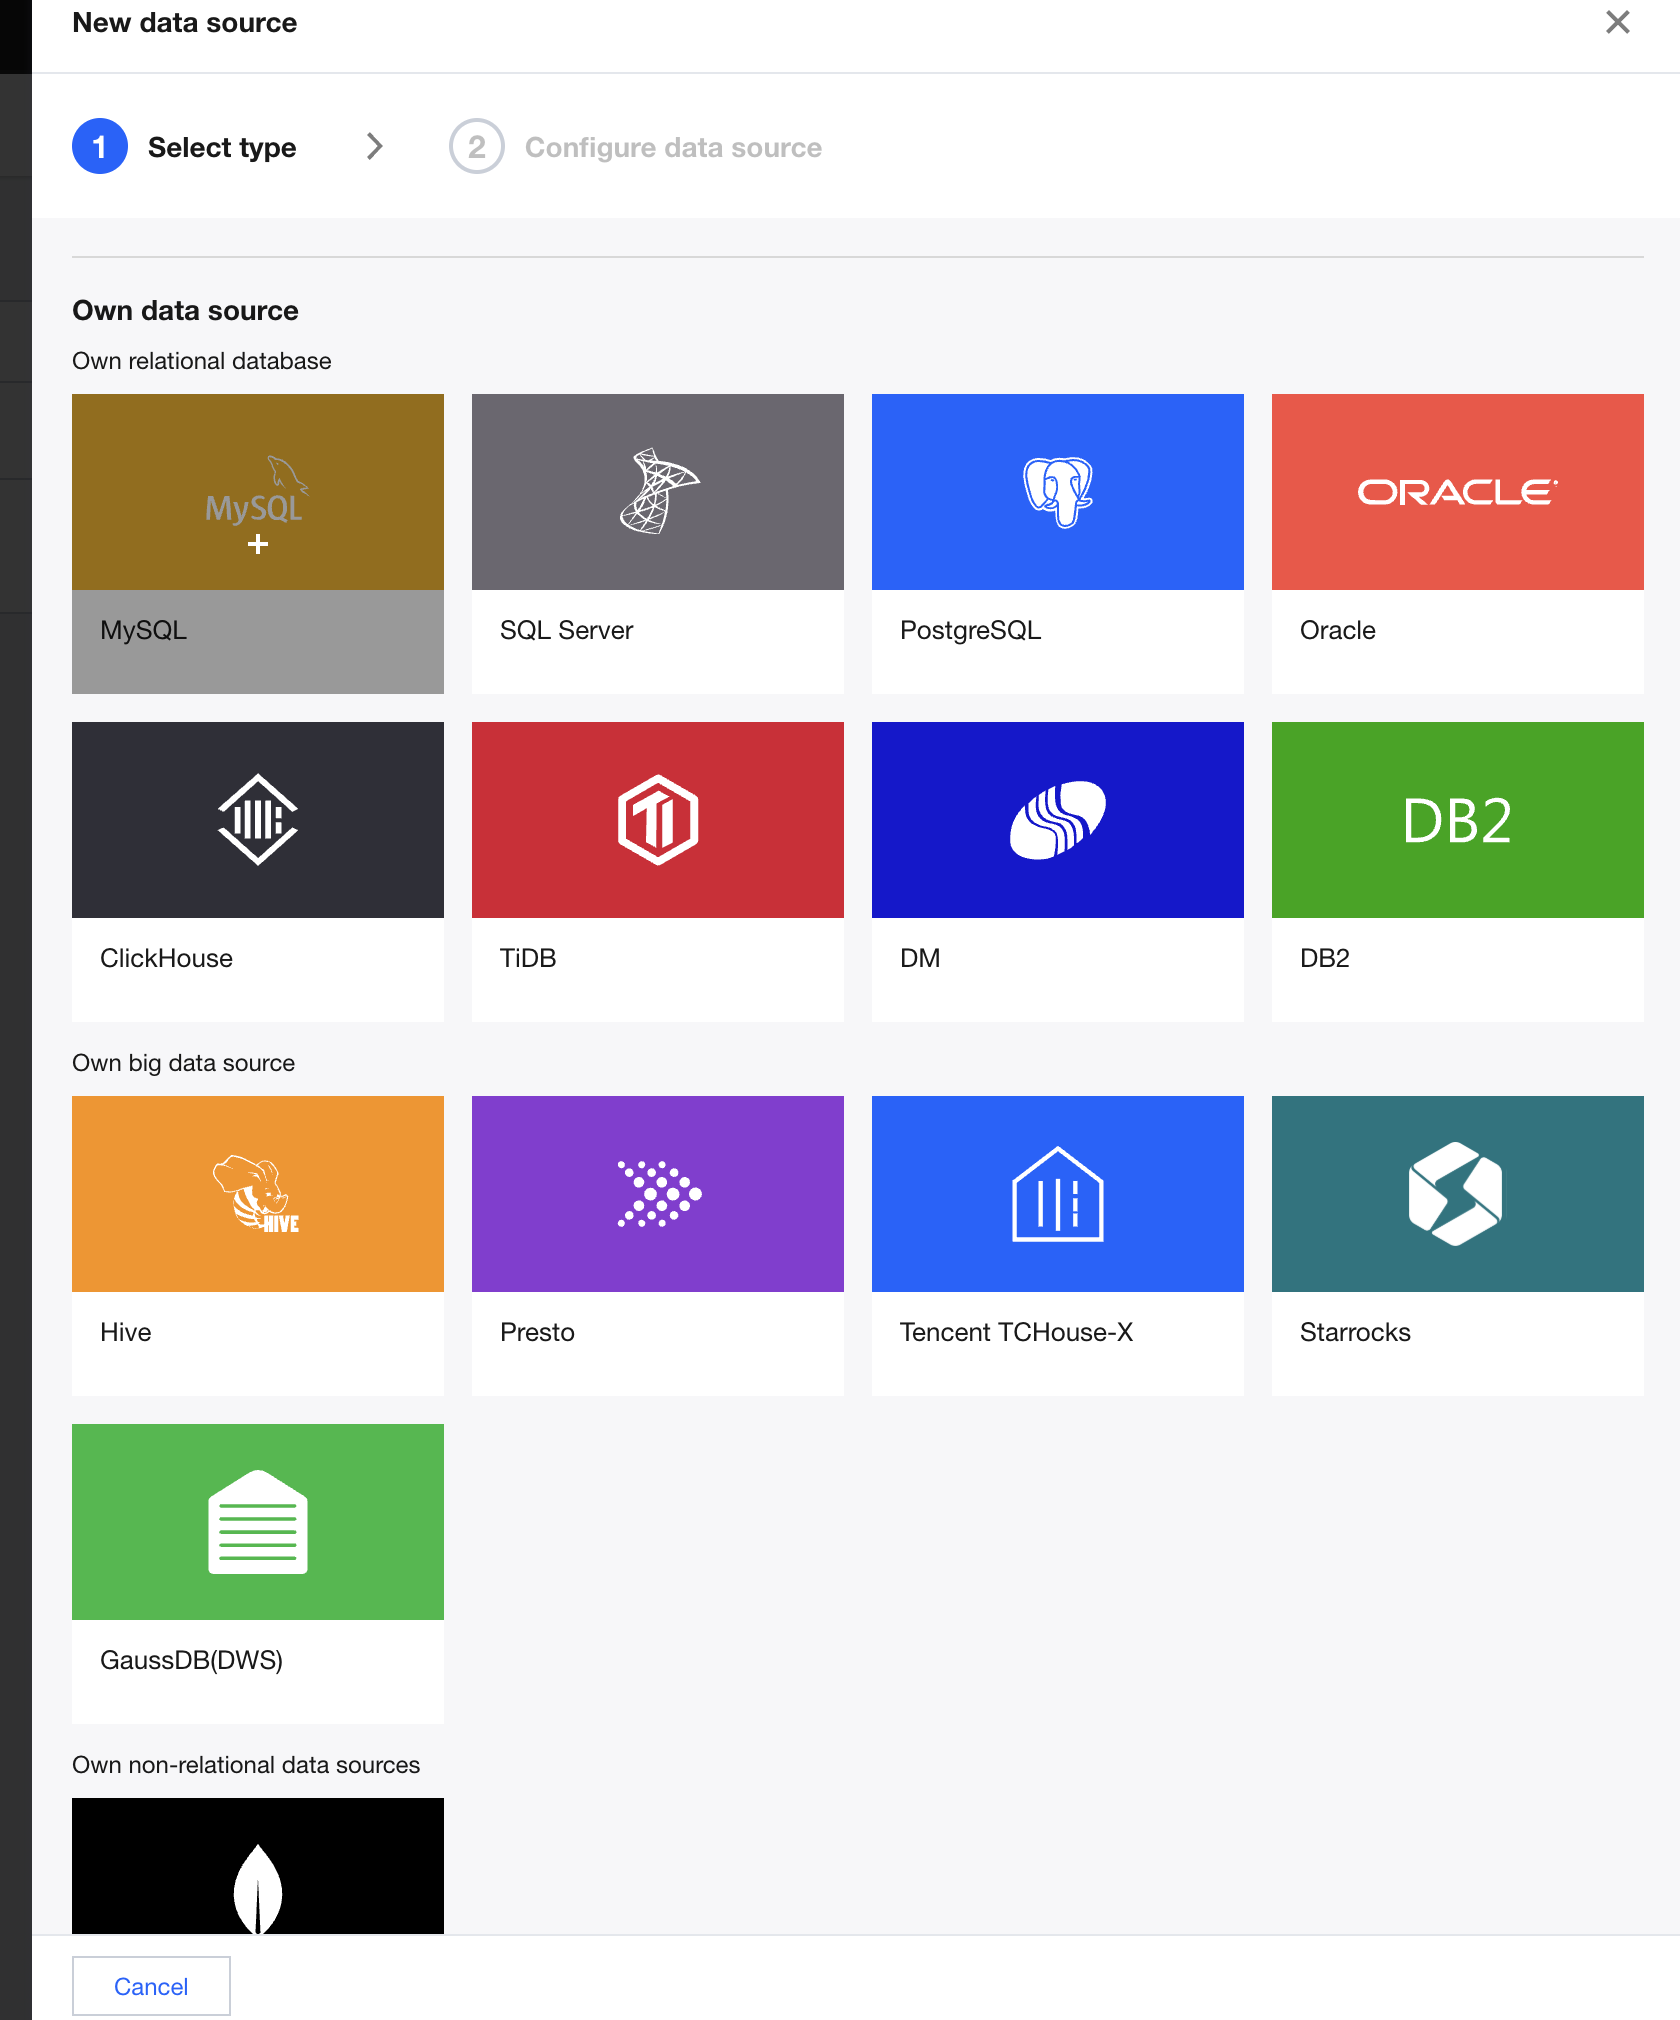Click the Cancel button
Viewport: 1680px width, 2020px height.
coord(151,1986)
